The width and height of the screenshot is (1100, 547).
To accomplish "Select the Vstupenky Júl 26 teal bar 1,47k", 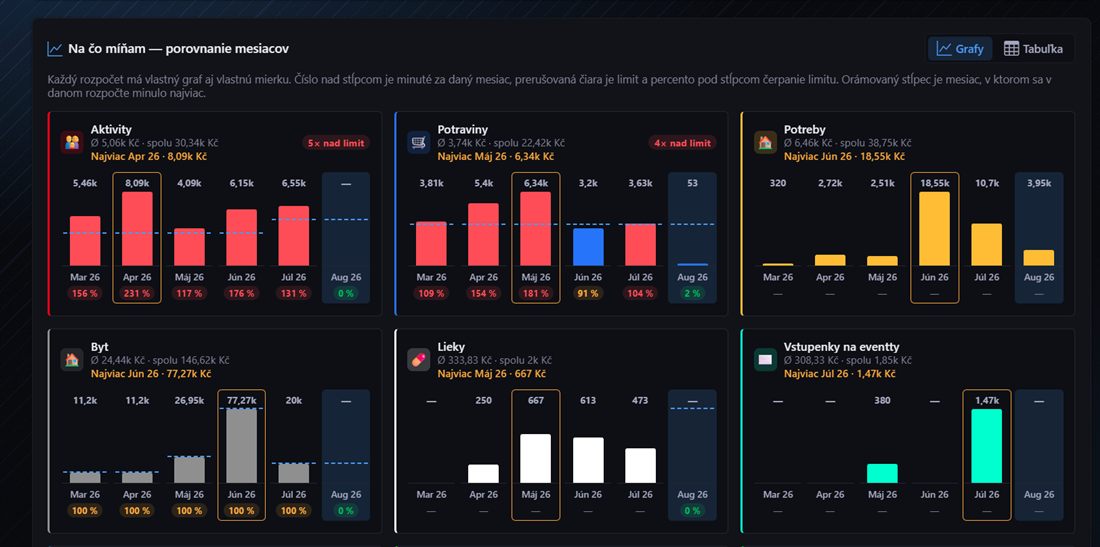I will click(986, 446).
